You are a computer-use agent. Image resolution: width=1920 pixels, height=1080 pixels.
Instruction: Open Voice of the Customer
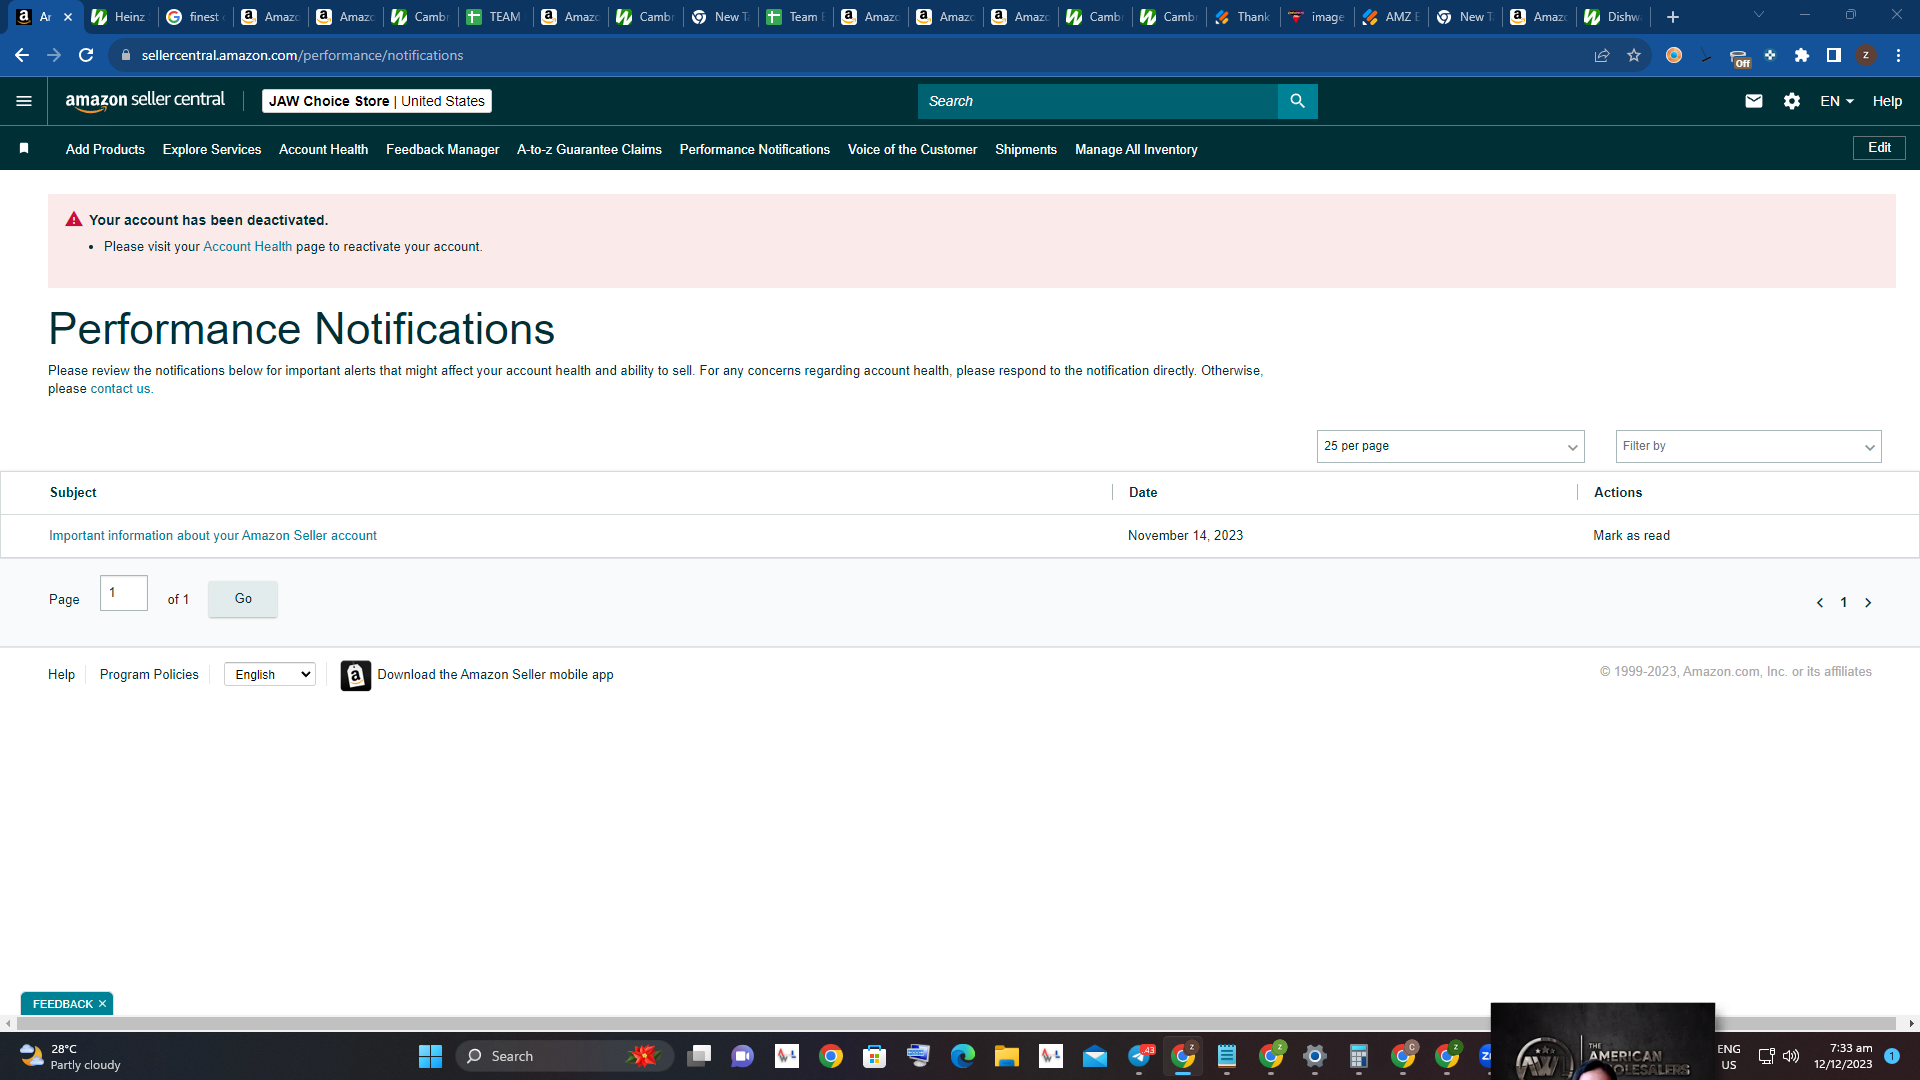[x=912, y=149]
